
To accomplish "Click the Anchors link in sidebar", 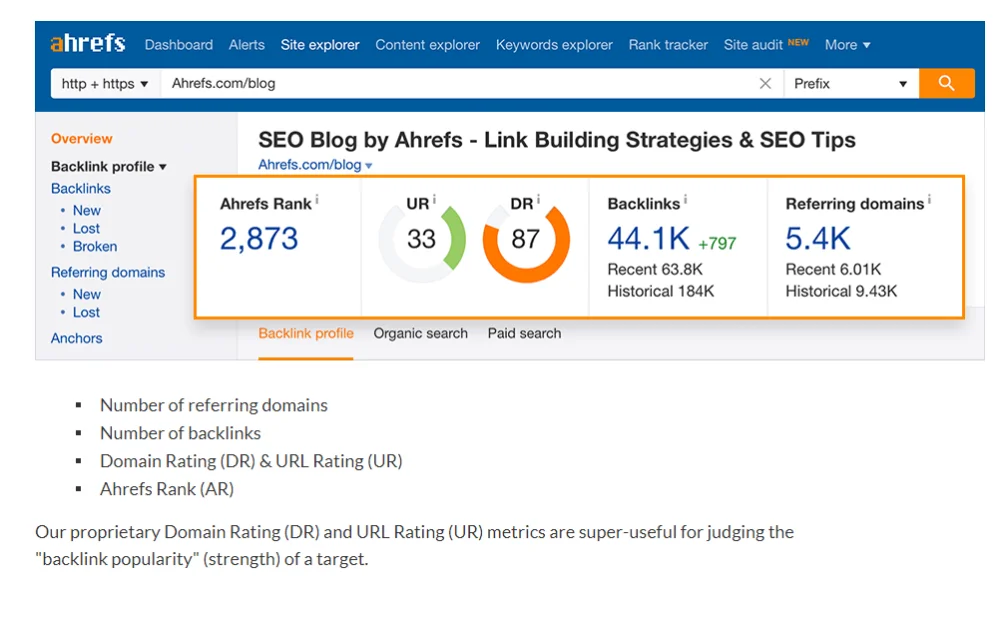I will pyautogui.click(x=77, y=339).
